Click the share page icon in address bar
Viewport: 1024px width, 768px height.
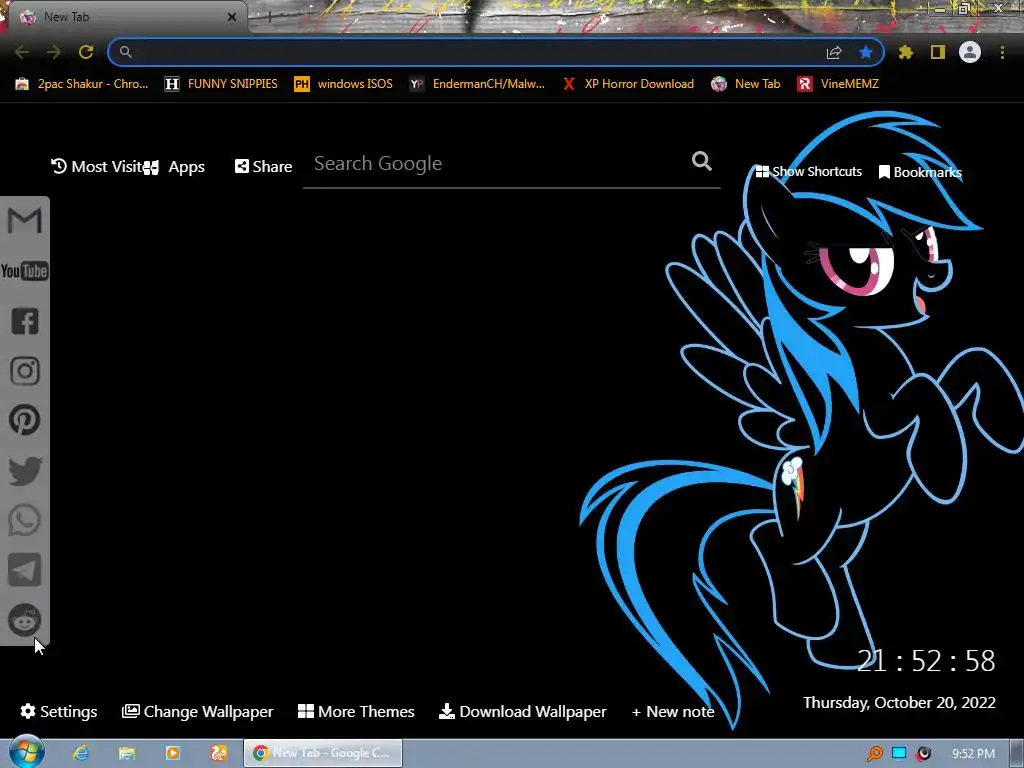[834, 53]
